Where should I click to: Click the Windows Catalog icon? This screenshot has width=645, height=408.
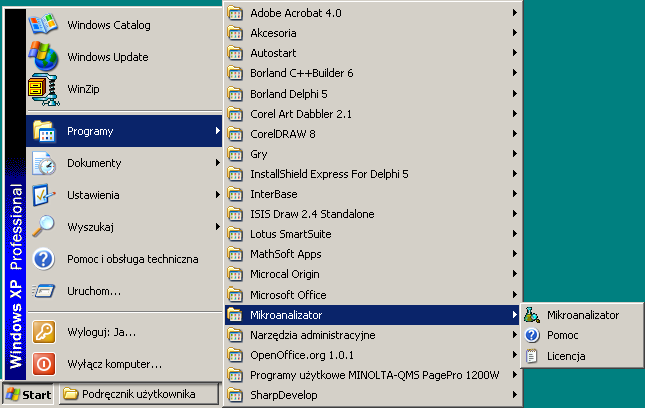click(x=43, y=24)
